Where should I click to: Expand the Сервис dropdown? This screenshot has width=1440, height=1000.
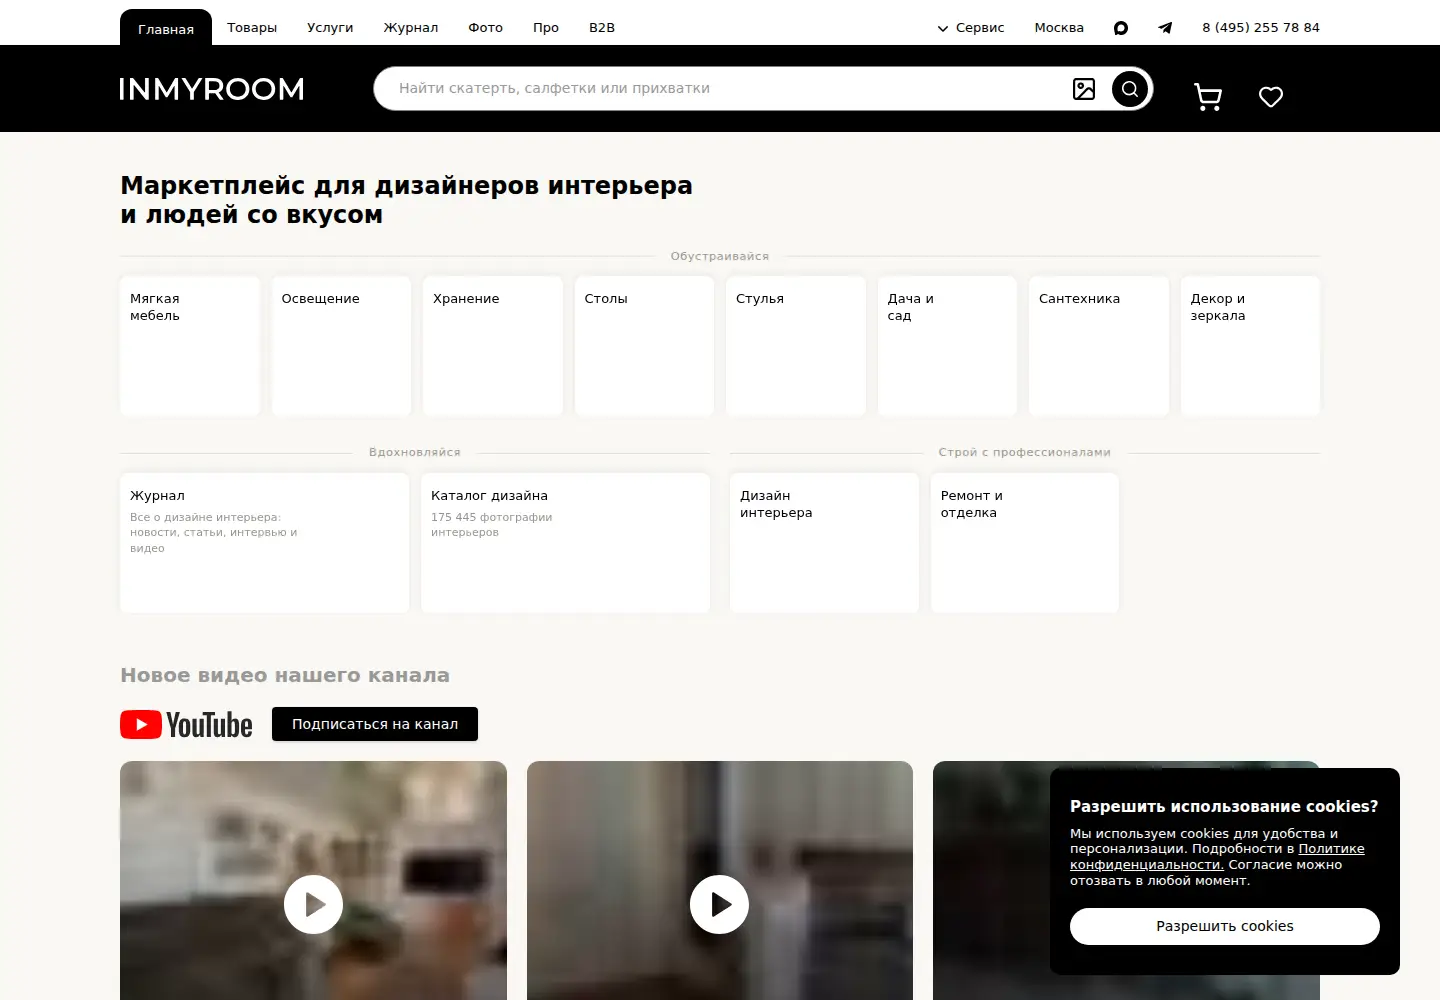[x=970, y=28]
